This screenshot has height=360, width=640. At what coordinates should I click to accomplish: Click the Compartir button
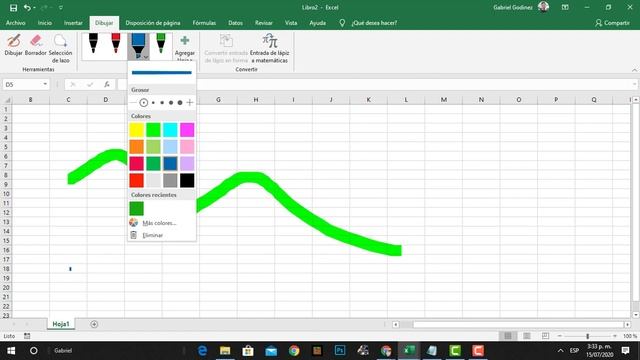click(612, 23)
